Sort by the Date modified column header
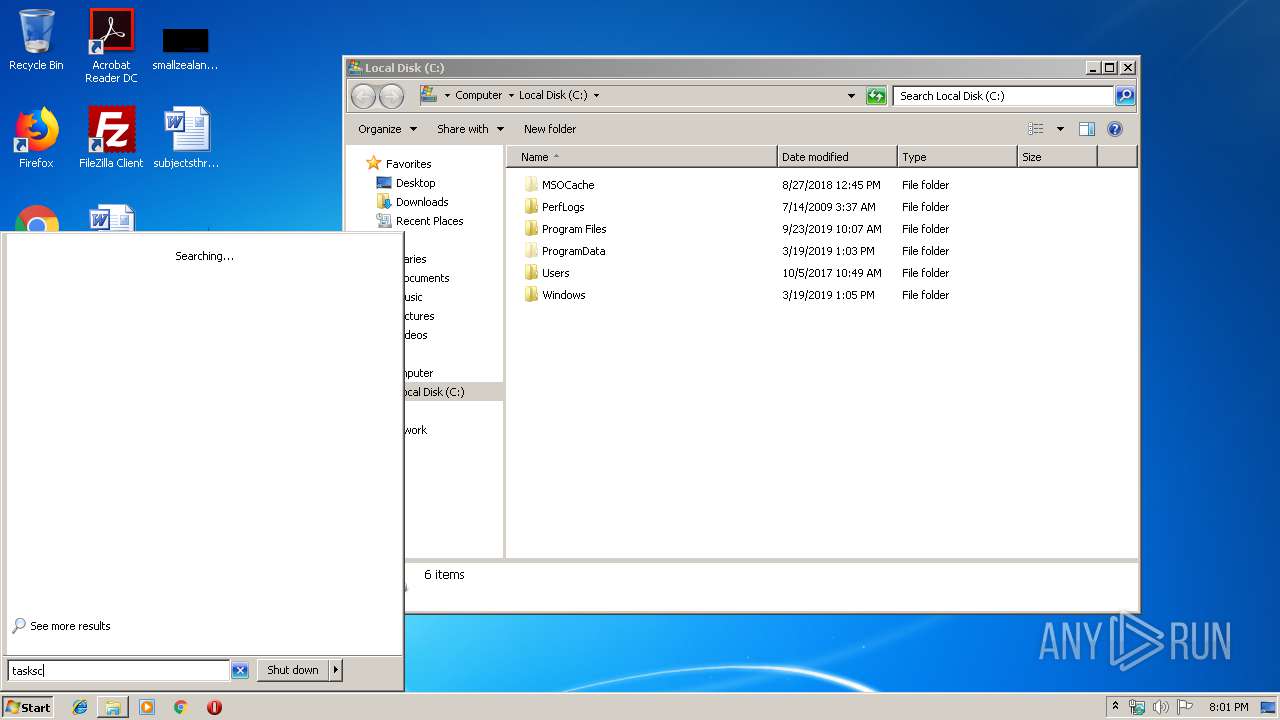 click(837, 157)
